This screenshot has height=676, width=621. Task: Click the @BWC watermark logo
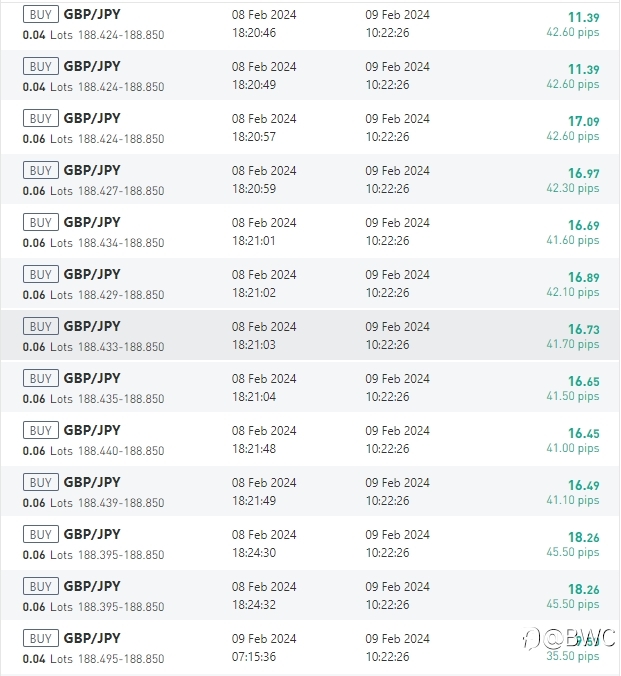[x=568, y=638]
